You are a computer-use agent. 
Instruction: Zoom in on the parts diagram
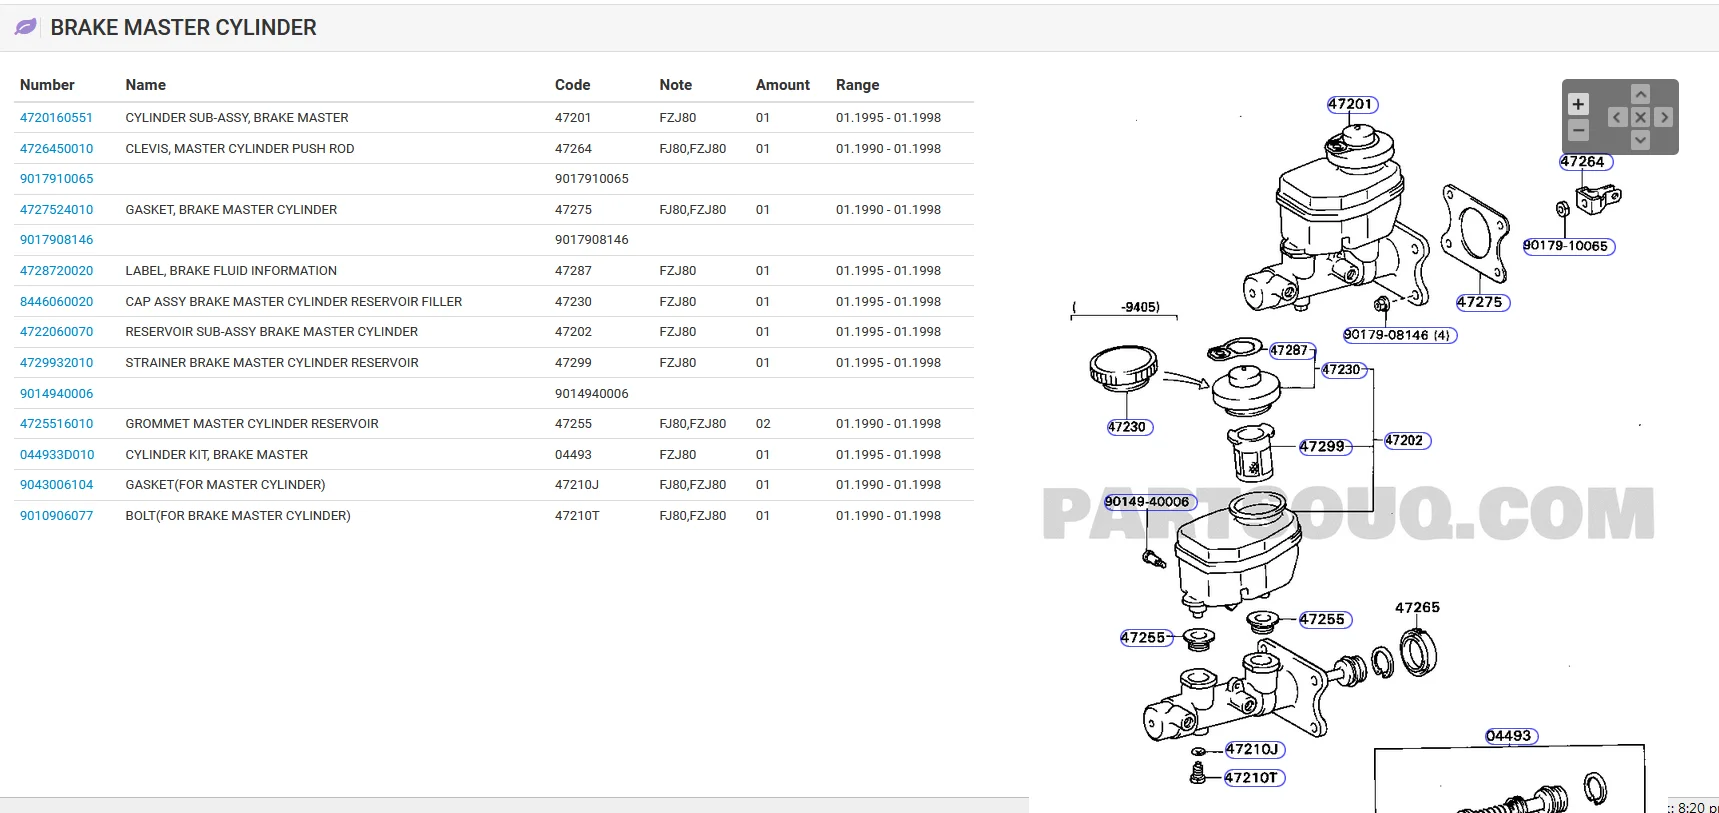1578,104
